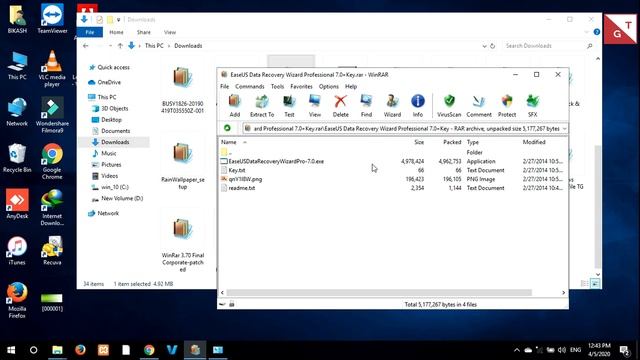Refresh the Downloads folder in Explorer
The height and width of the screenshot is (360, 640).
click(493, 46)
